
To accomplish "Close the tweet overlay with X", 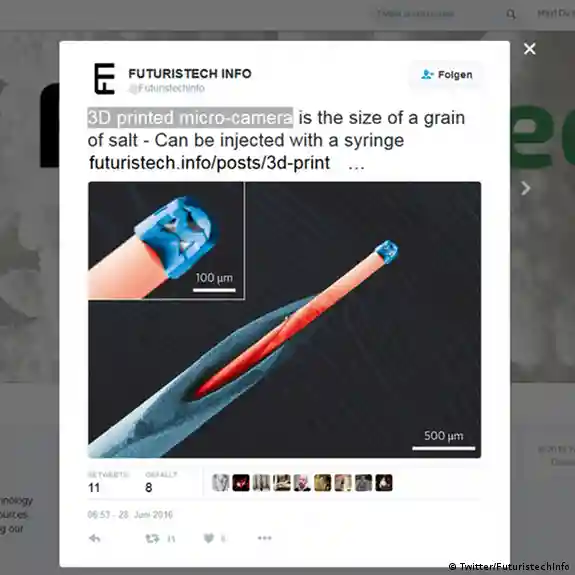I will coord(530,49).
